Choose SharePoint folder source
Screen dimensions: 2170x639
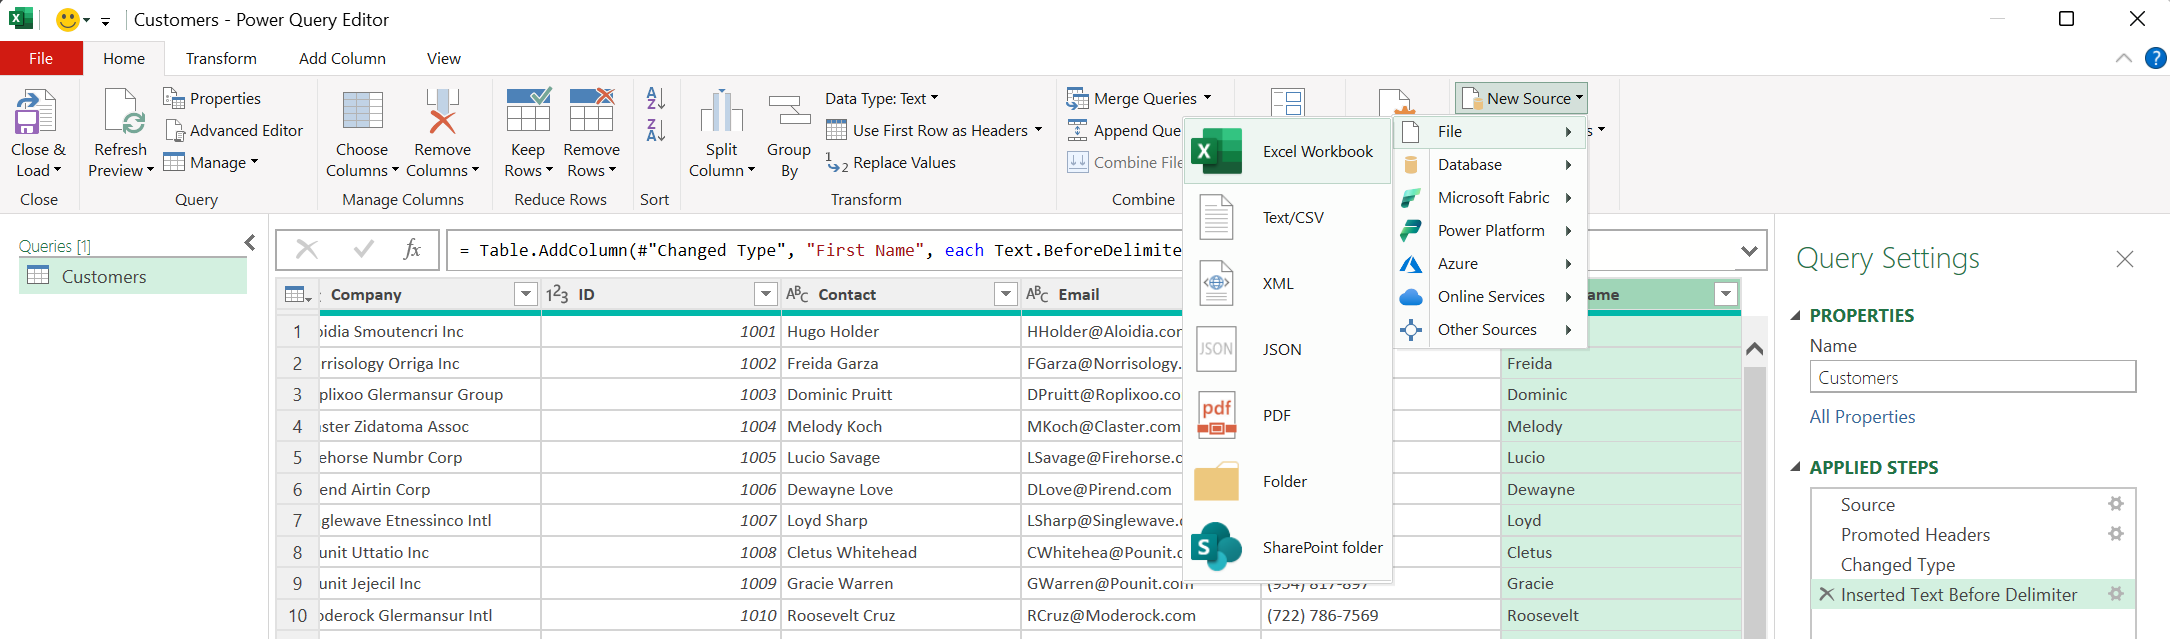[1286, 547]
